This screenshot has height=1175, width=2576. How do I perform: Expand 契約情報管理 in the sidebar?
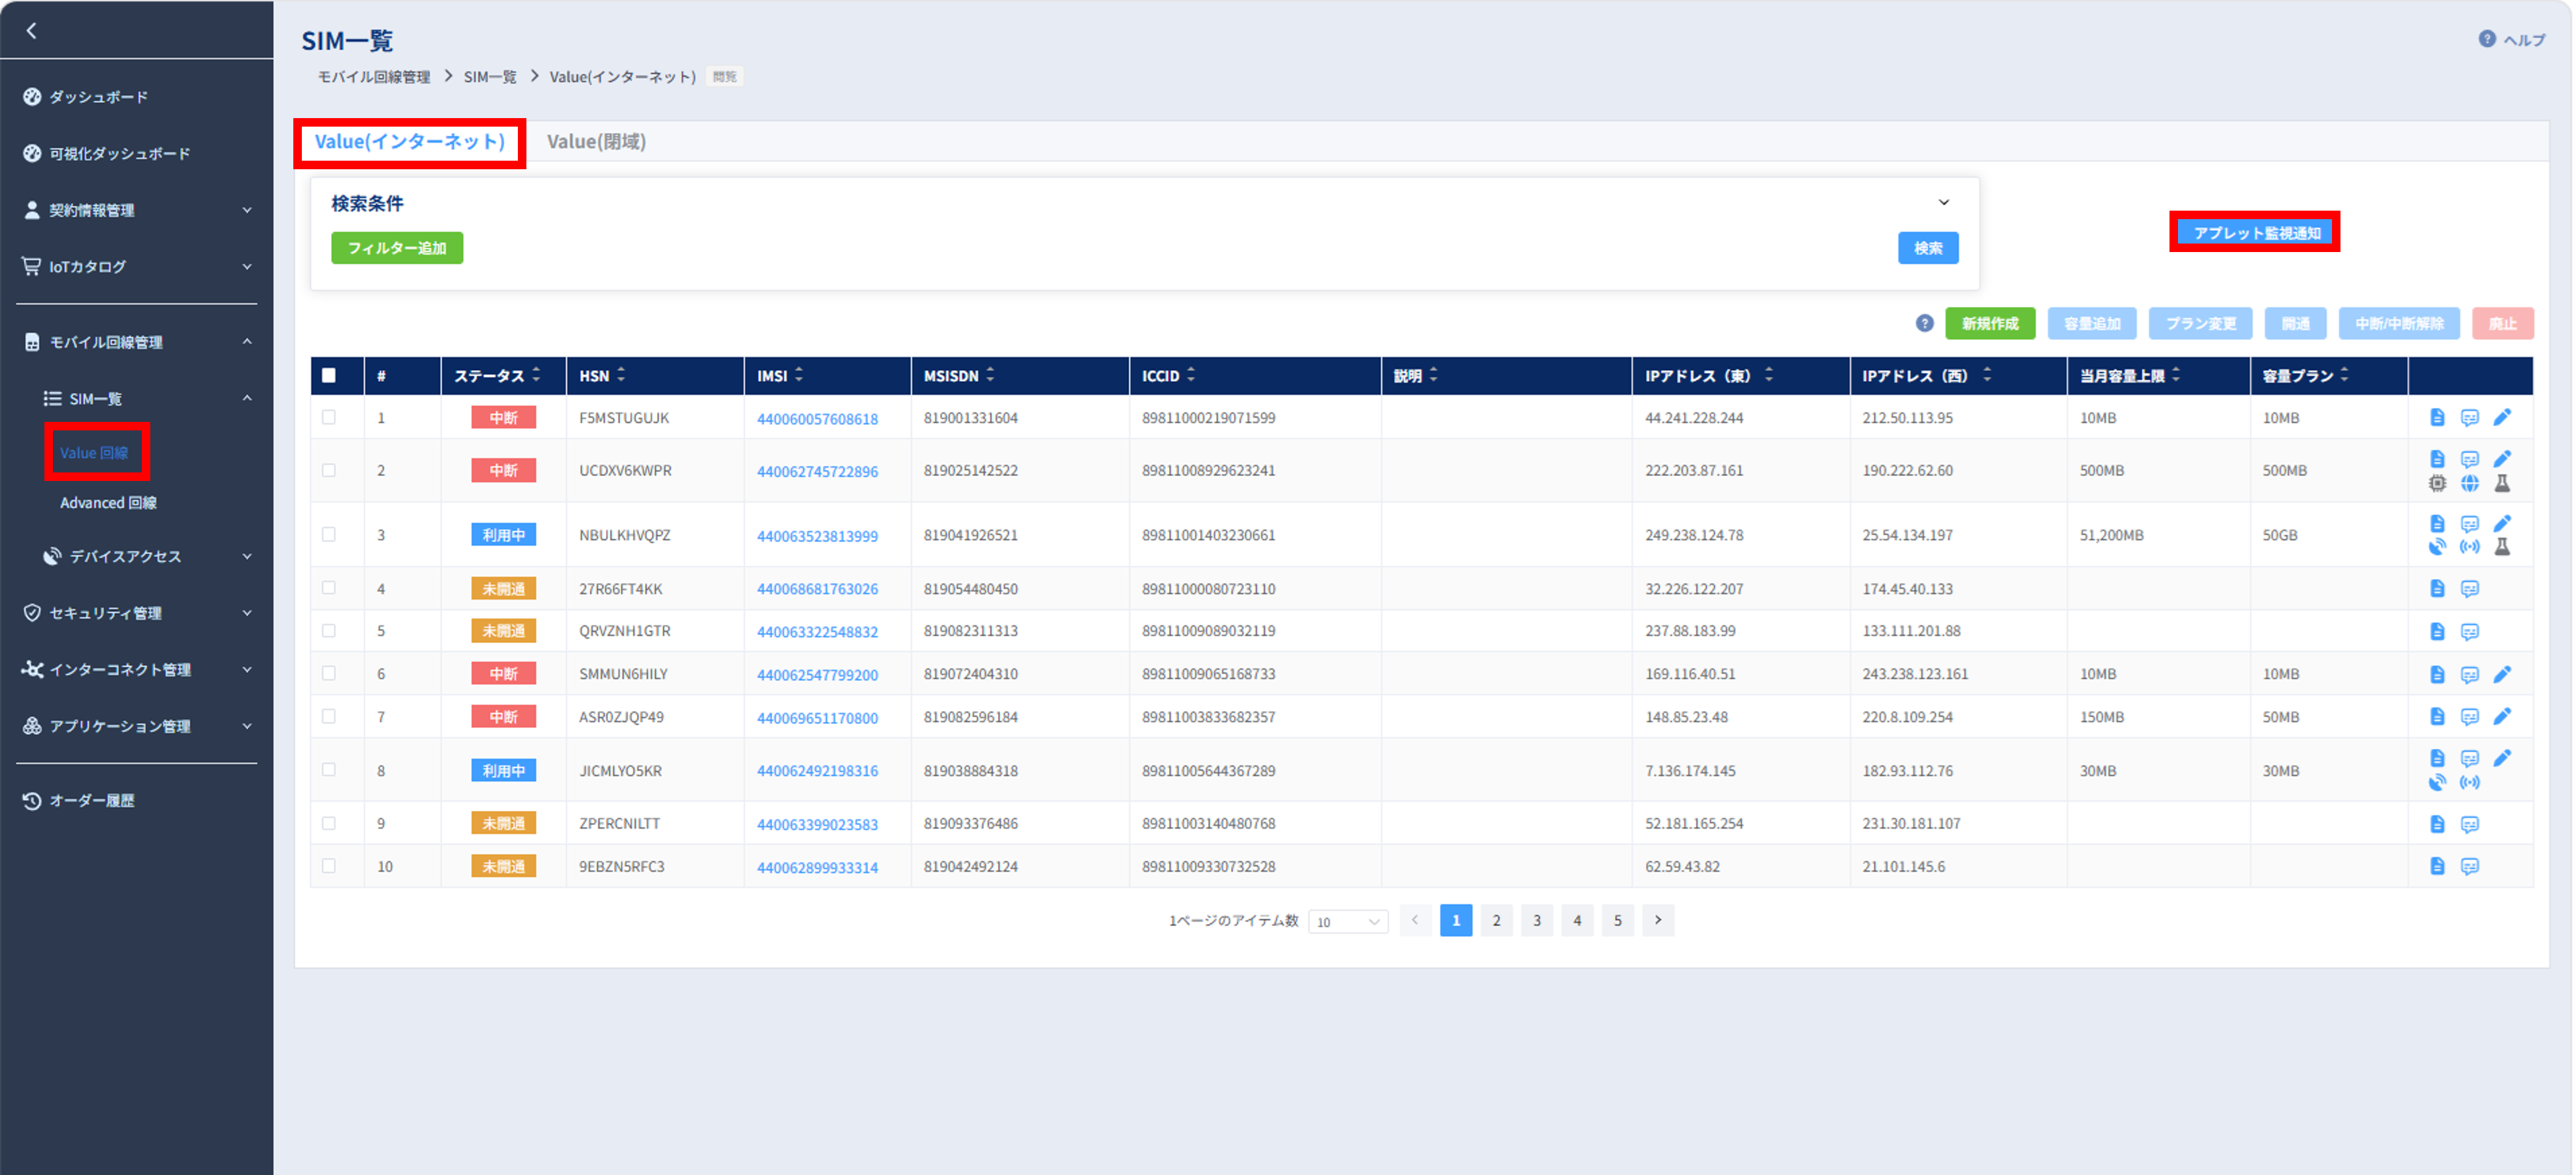pyautogui.click(x=137, y=210)
